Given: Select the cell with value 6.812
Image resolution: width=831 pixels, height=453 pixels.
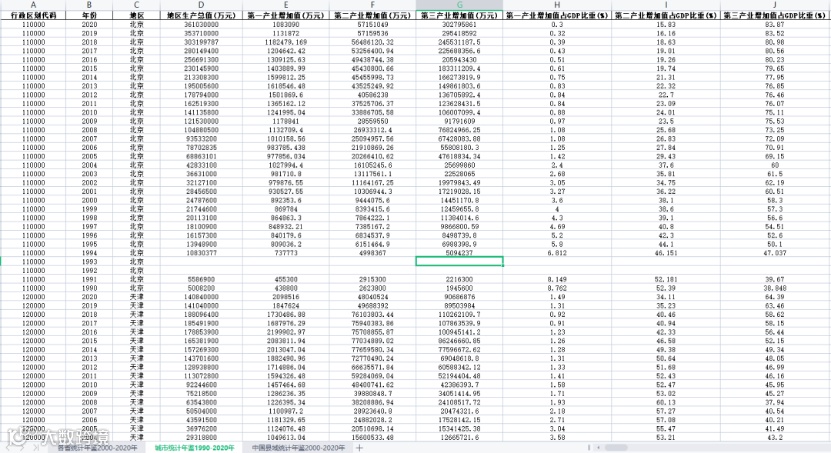Looking at the screenshot, I should (557, 253).
